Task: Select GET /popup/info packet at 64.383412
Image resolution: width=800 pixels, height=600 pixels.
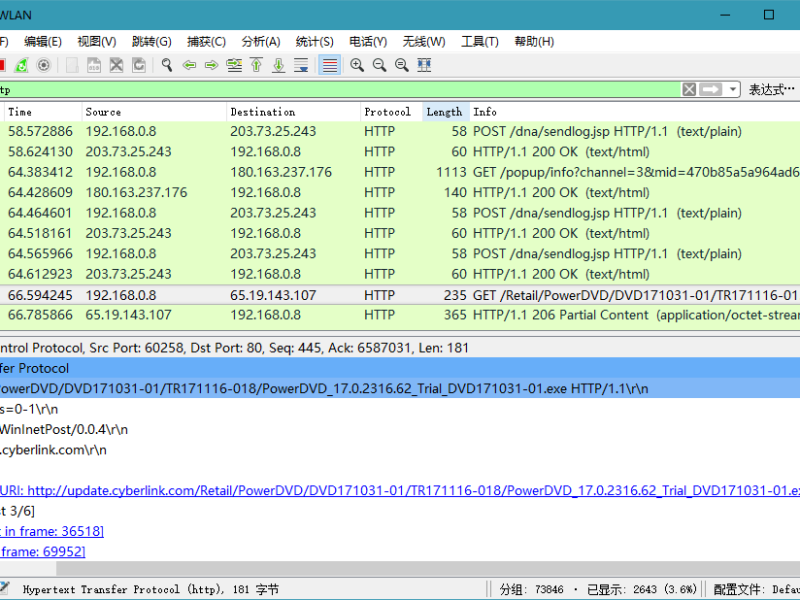Action: click(400, 172)
